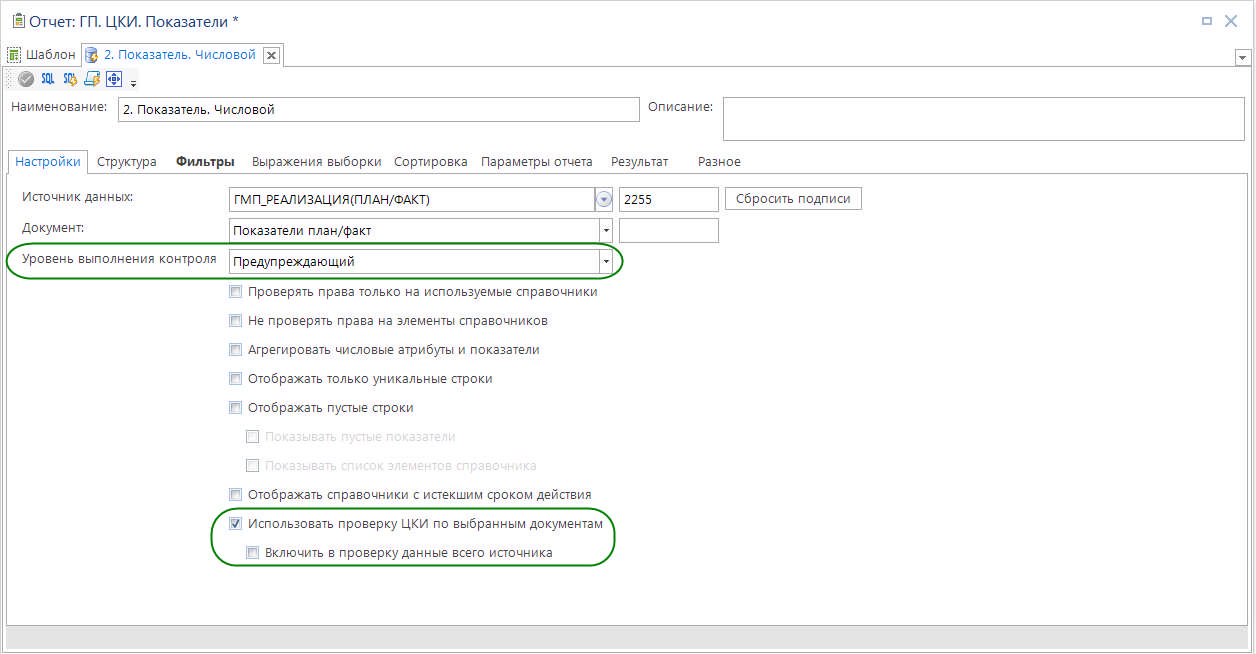Click the script with lightning toolbar icon
The image size is (1256, 654).
tap(92, 79)
